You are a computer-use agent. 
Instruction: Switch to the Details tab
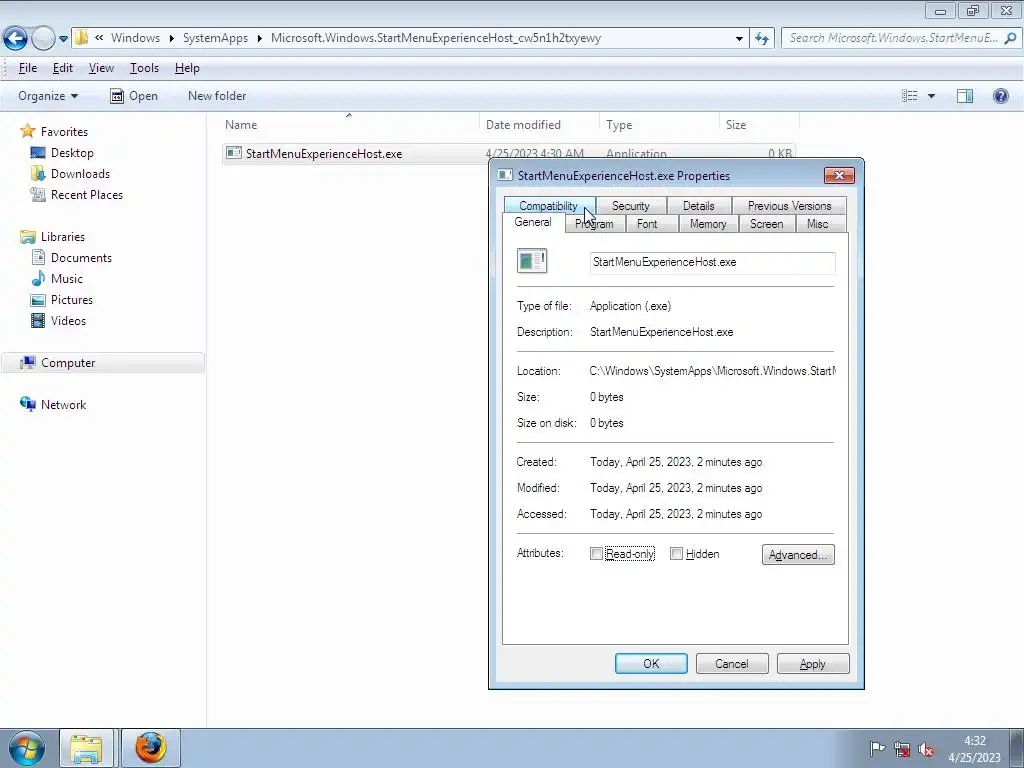coord(699,206)
